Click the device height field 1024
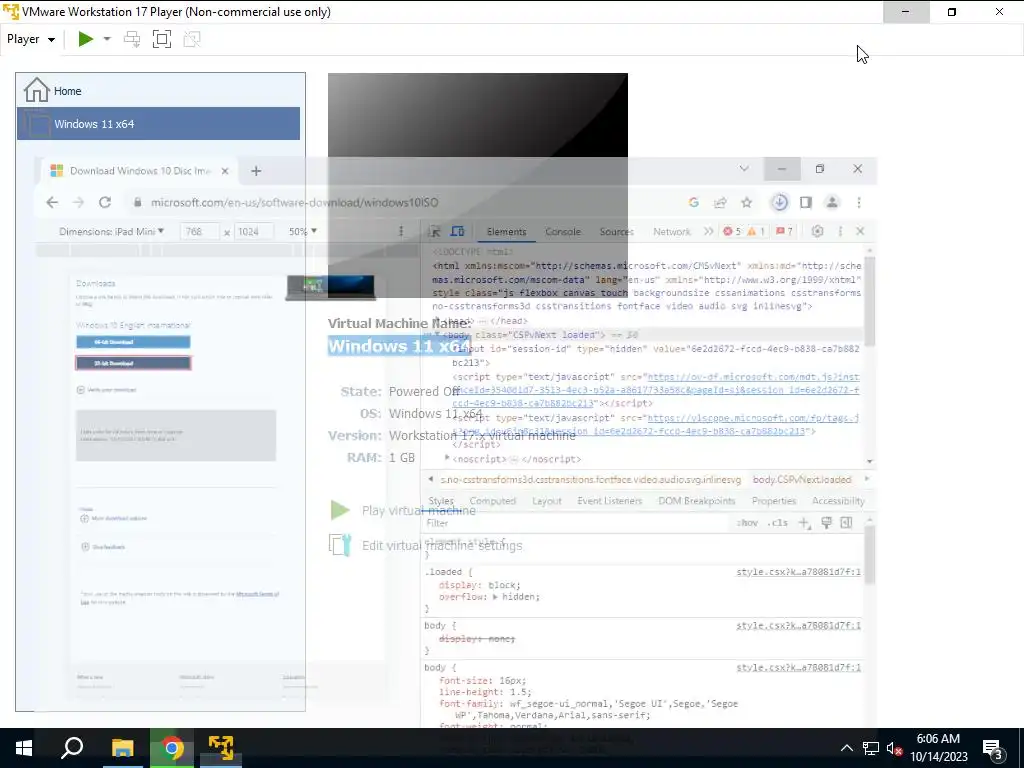The image size is (1024, 768). (253, 231)
